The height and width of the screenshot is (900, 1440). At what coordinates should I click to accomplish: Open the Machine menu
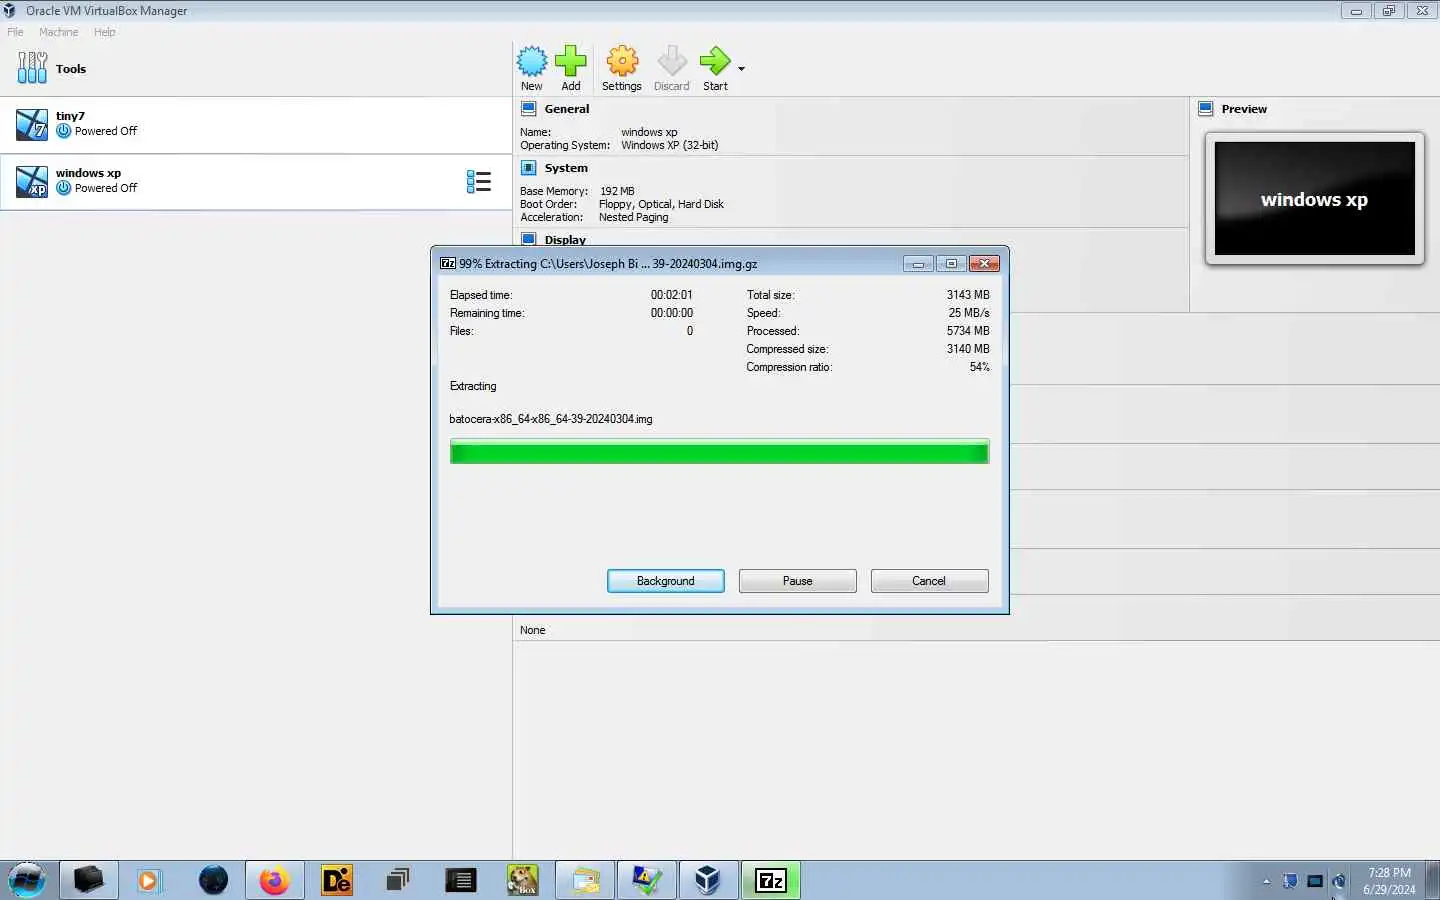58,32
